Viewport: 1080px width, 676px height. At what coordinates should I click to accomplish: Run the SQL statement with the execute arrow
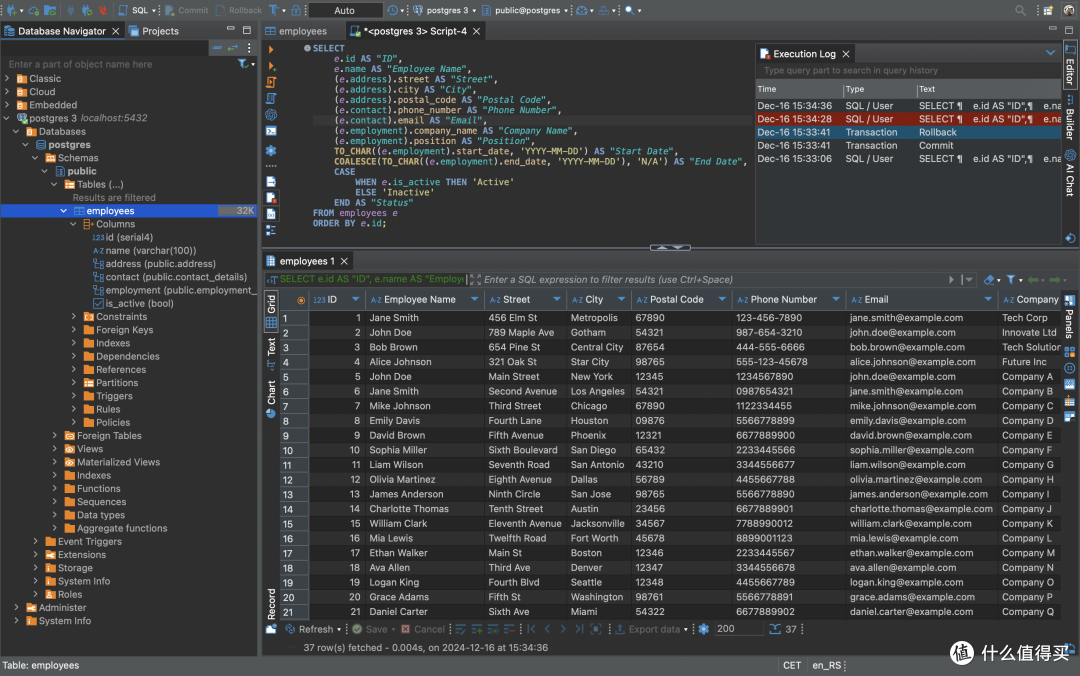coord(271,50)
